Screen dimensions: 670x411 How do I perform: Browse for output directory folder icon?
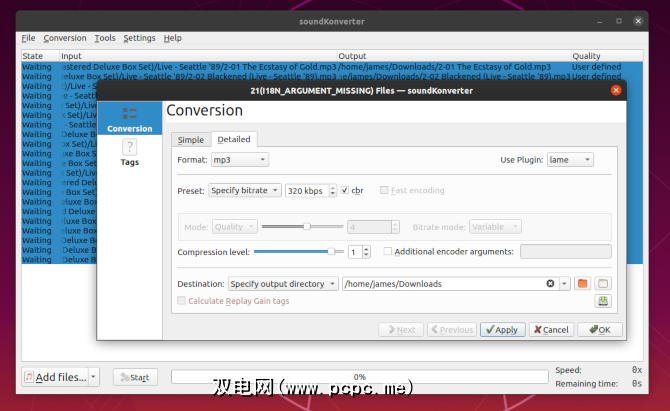coord(582,284)
